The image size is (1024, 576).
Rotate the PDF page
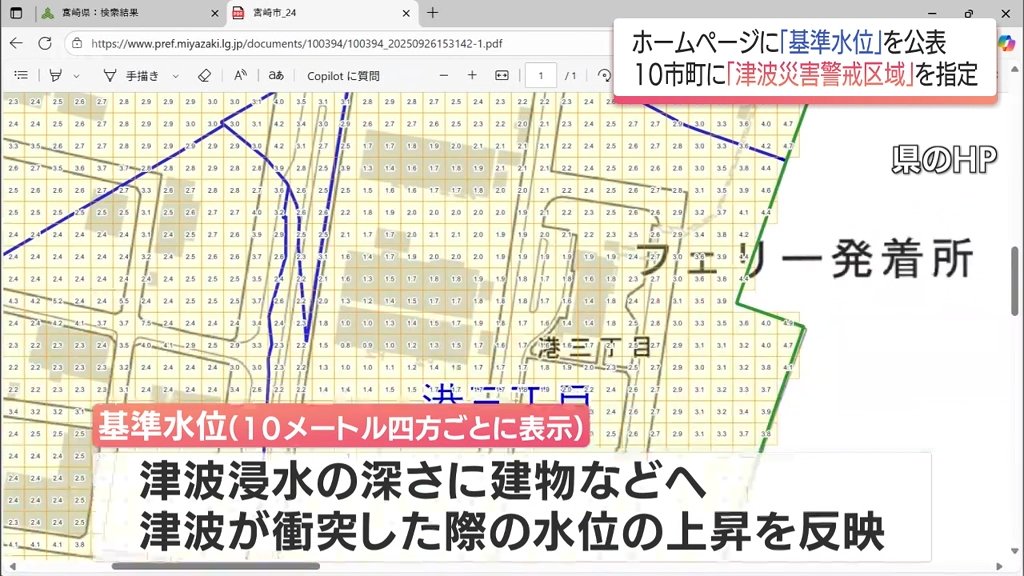pos(603,75)
